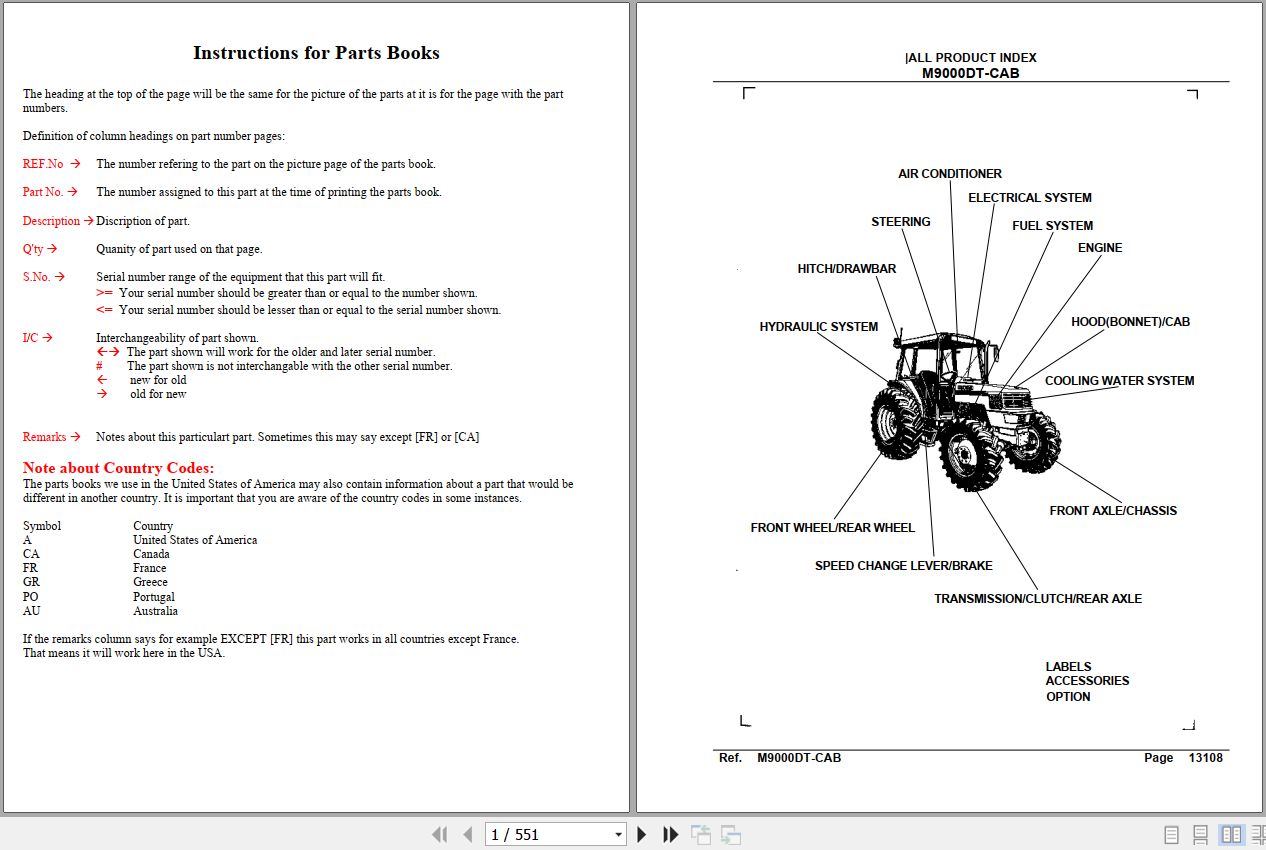The width and height of the screenshot is (1266, 850).
Task: Jump to the first page of the document
Action: coord(440,833)
